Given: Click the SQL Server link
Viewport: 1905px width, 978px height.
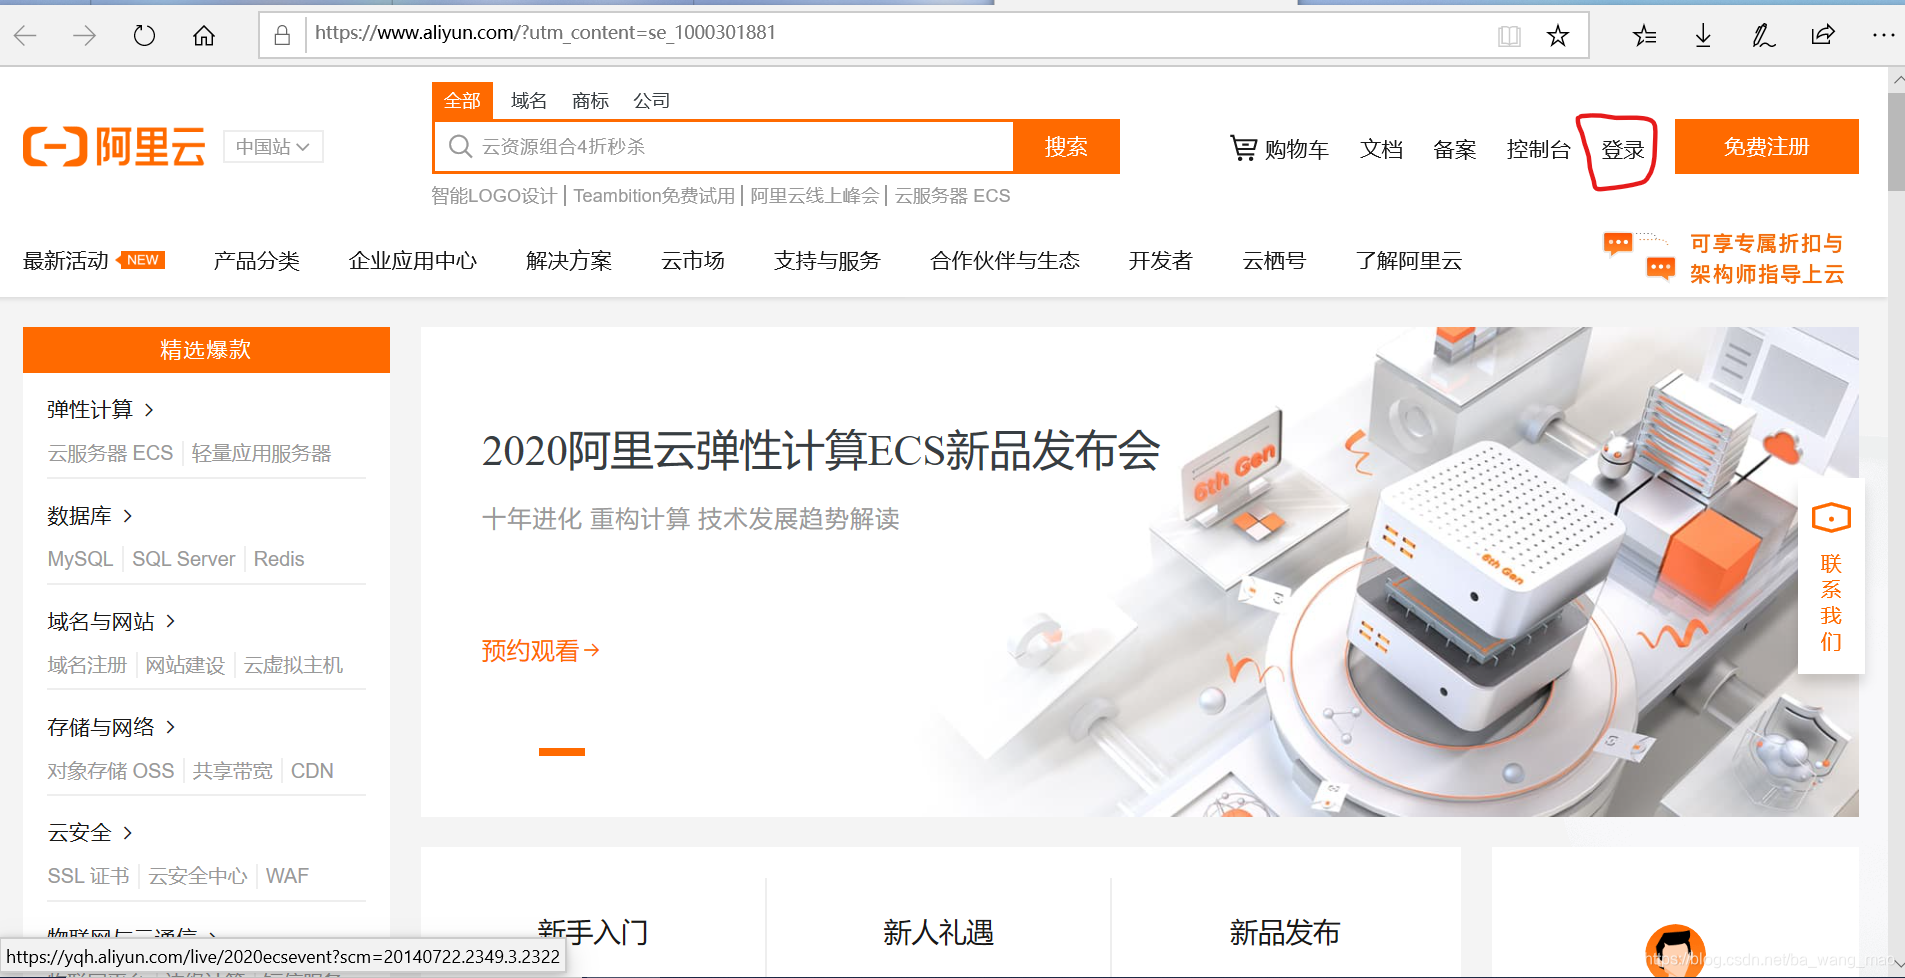Looking at the screenshot, I should 183,559.
